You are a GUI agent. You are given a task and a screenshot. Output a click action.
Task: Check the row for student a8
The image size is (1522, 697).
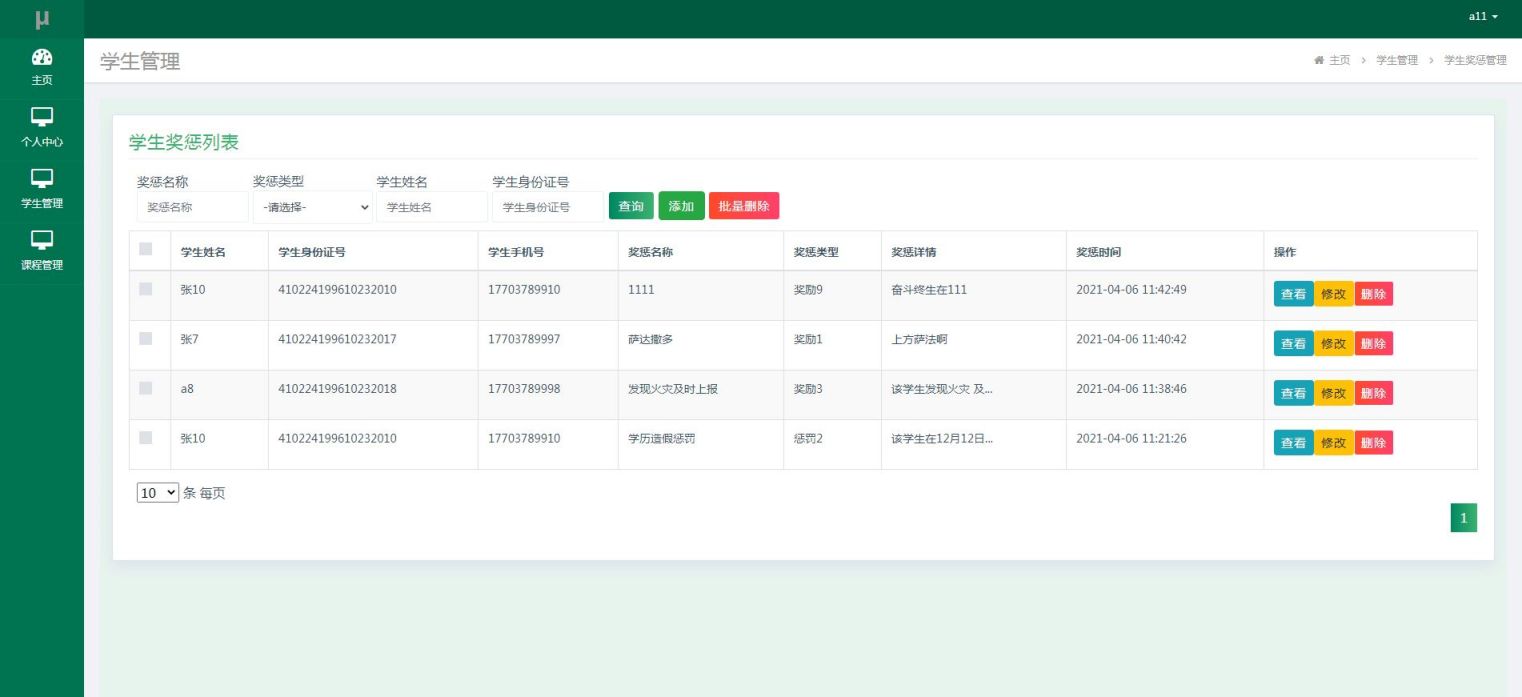click(x=146, y=388)
